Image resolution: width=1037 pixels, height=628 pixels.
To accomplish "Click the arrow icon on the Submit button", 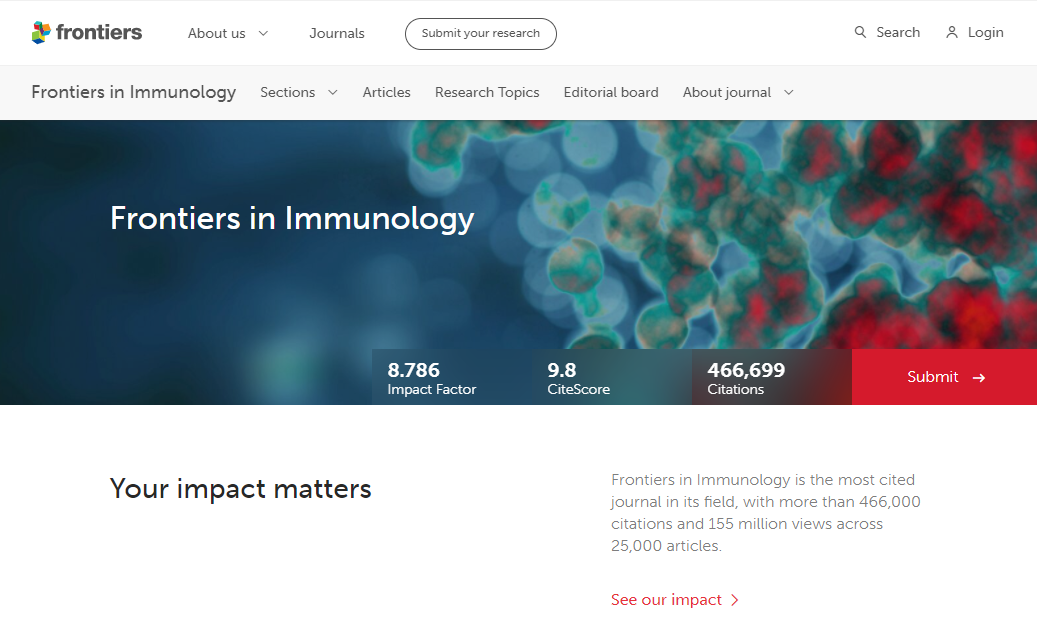I will point(979,378).
